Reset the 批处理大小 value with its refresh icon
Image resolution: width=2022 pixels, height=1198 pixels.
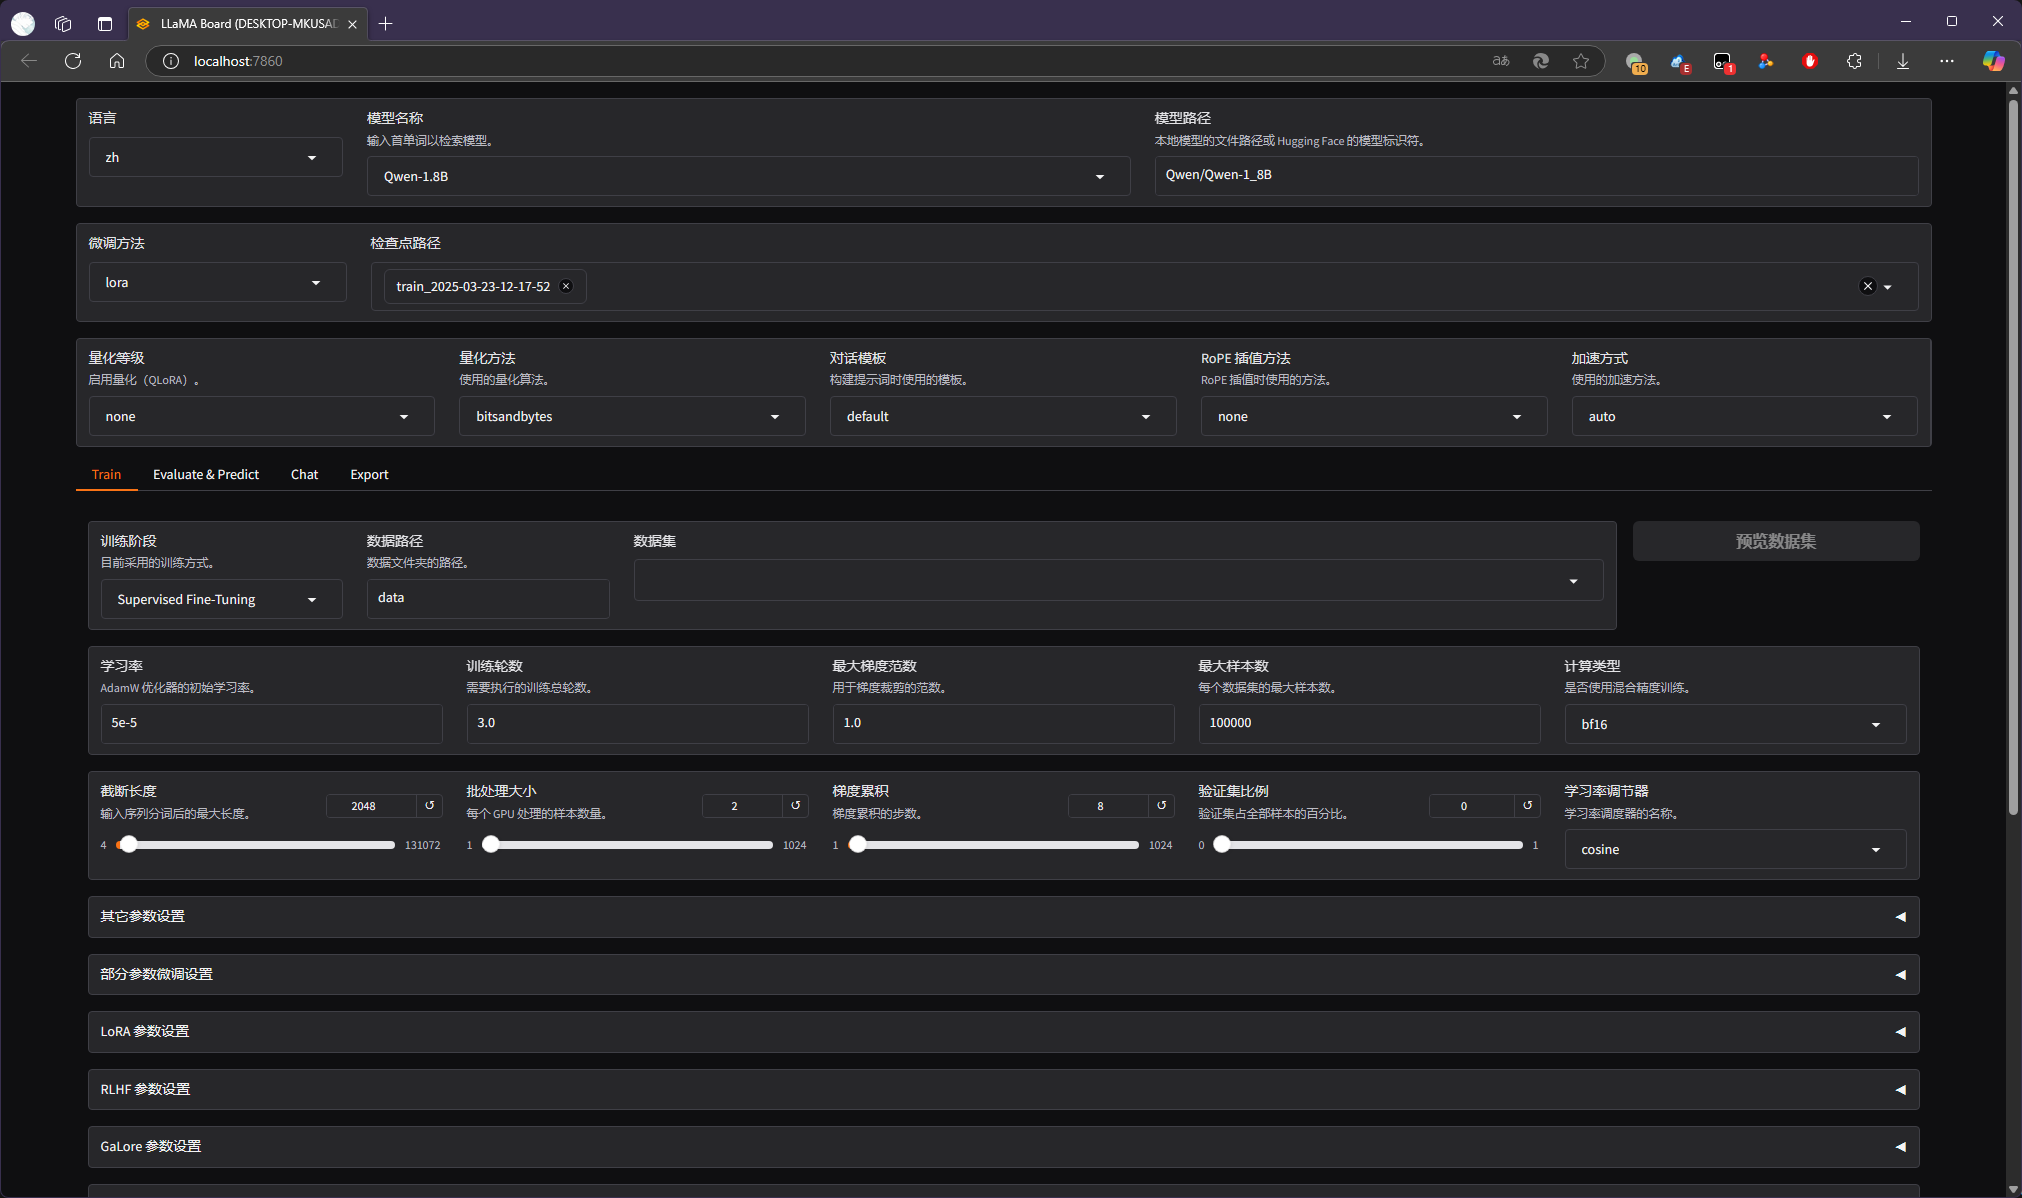point(796,805)
